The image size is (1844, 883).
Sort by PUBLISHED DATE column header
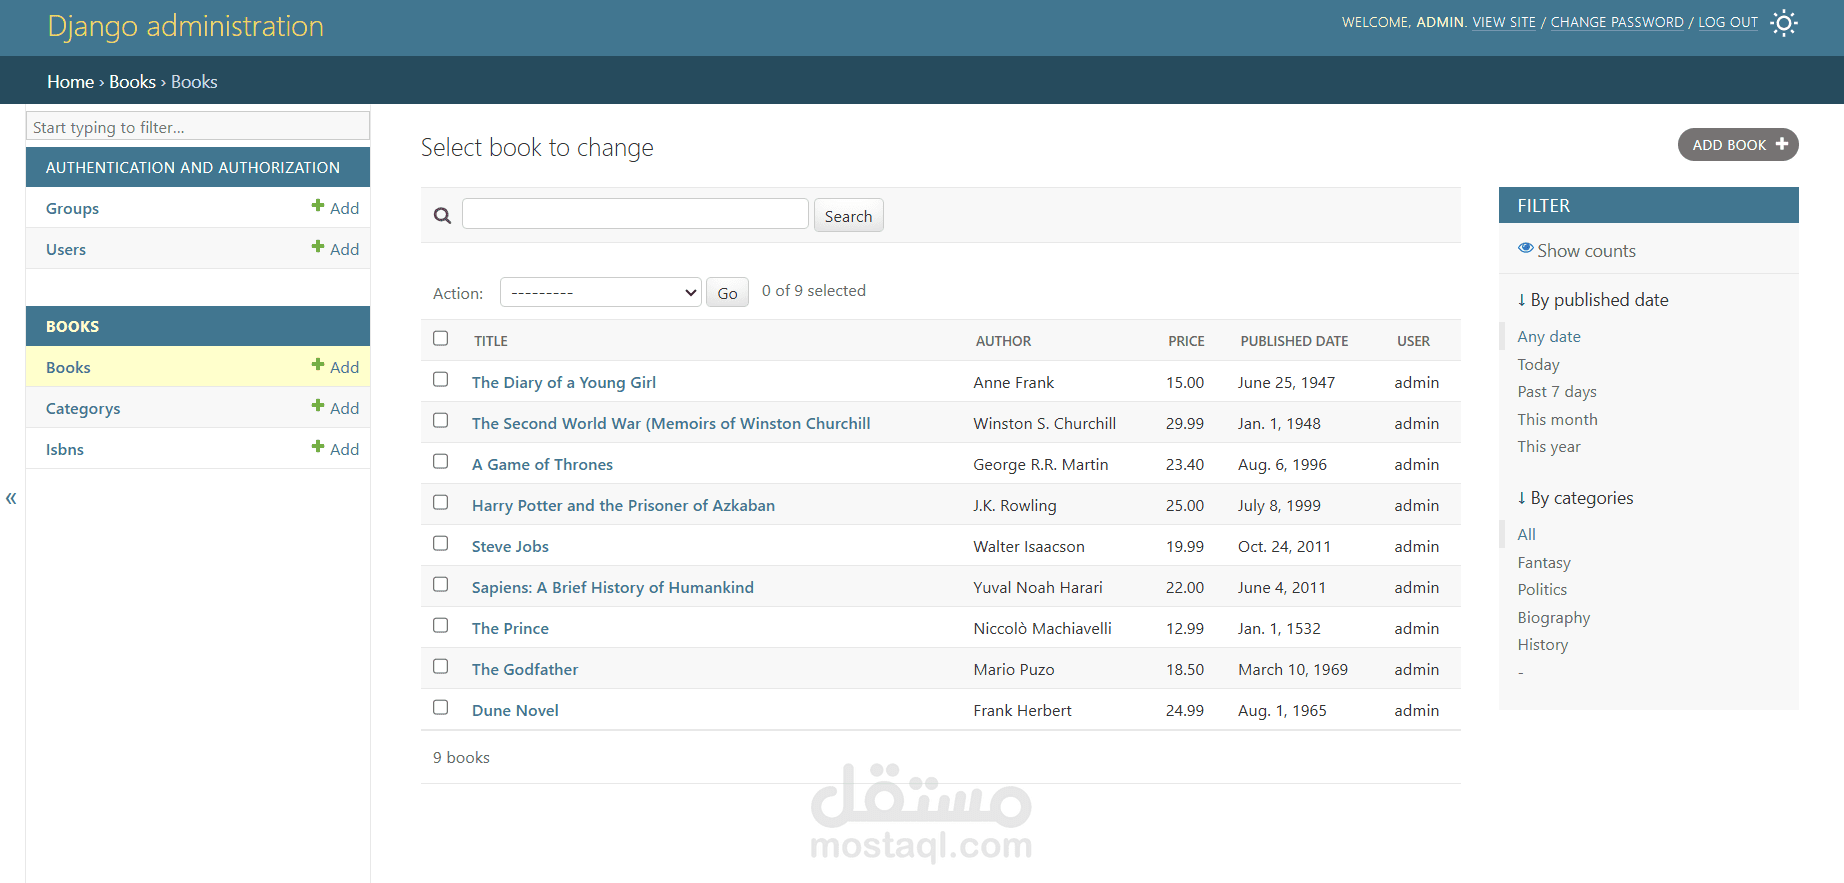[1294, 341]
